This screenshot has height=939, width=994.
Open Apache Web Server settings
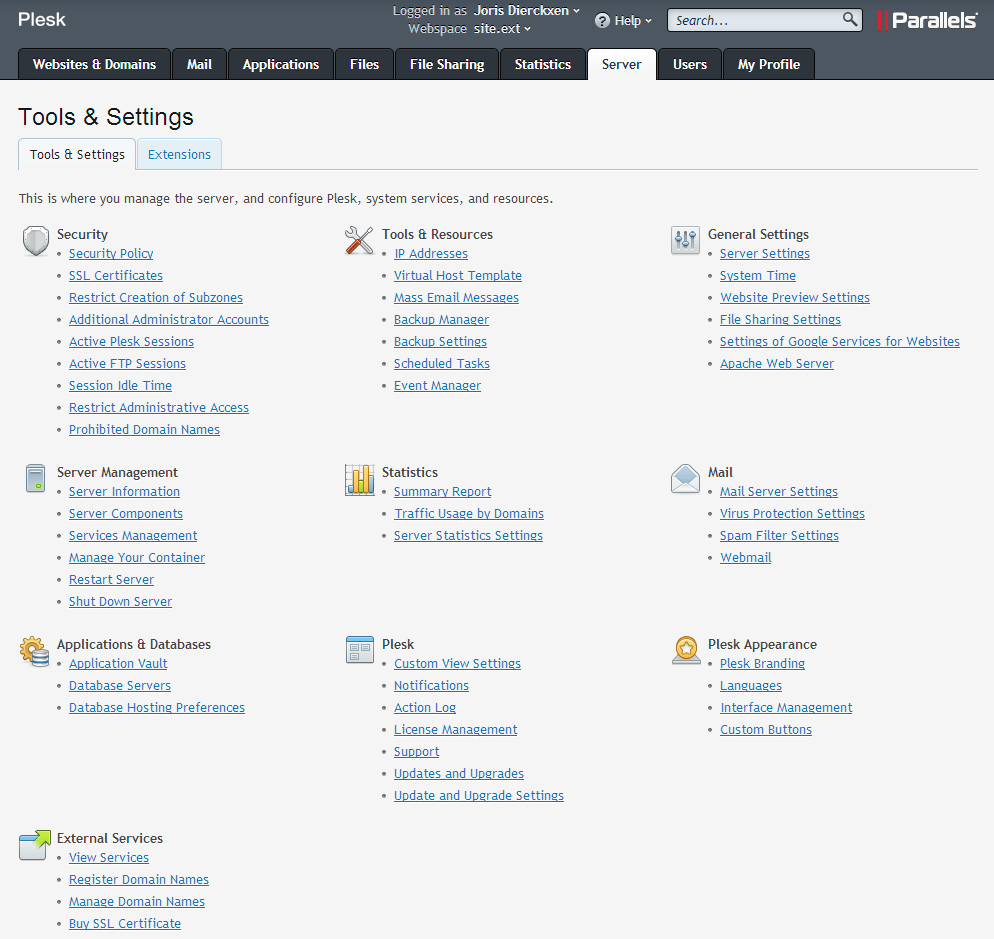[777, 364]
